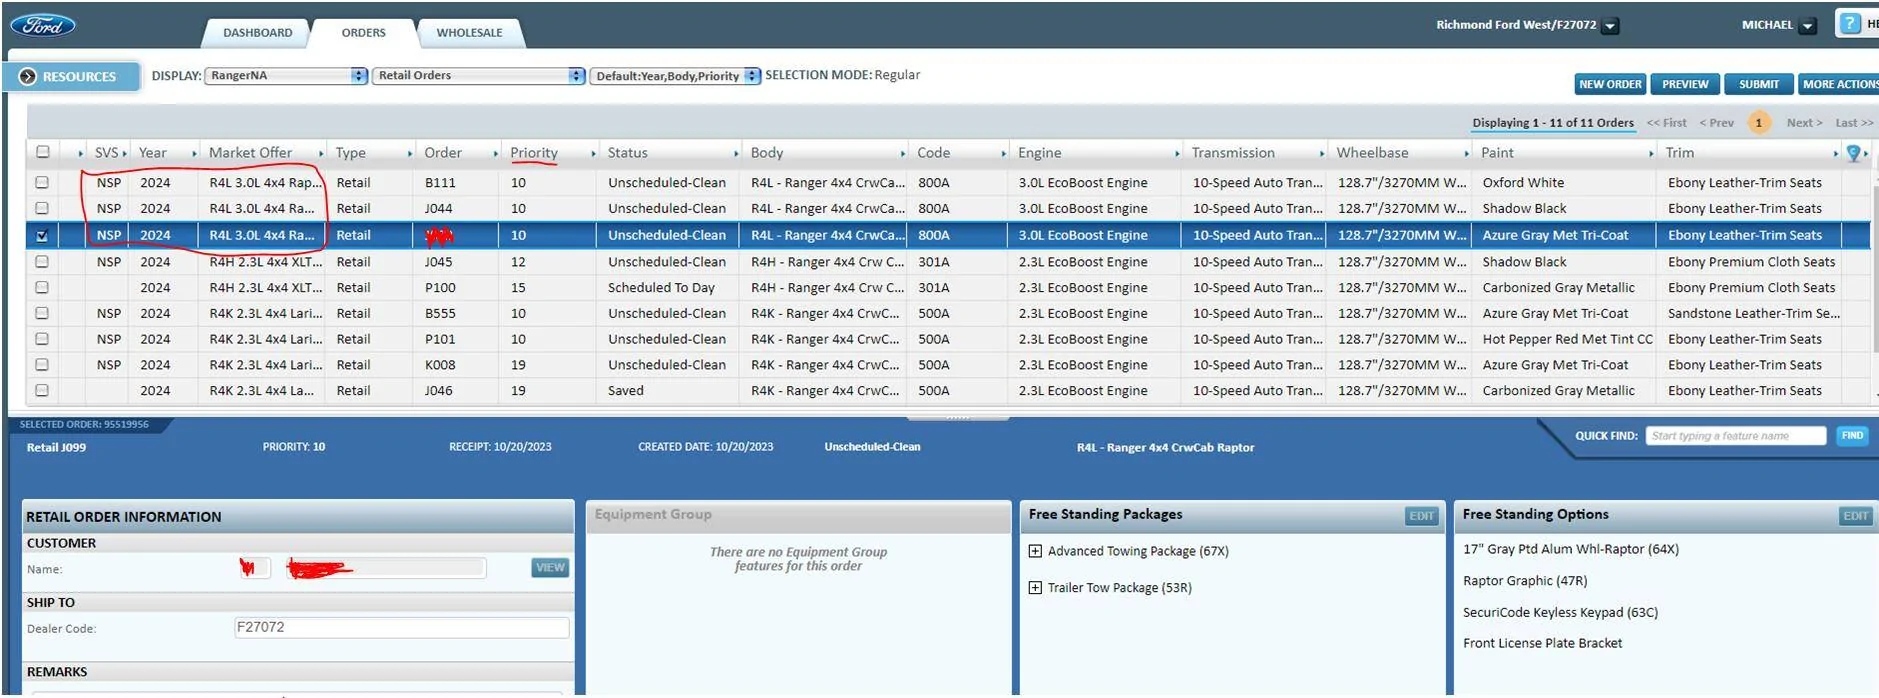Open the MICHAEL user dropdown
This screenshot has height=698, width=1879.
pos(1807,27)
